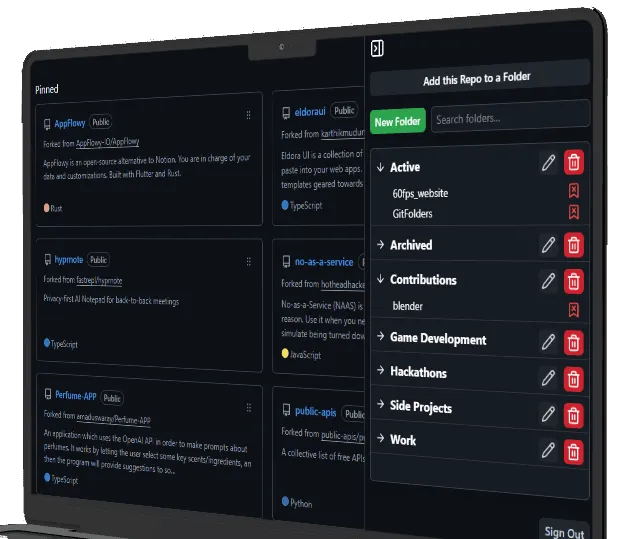Open the 60fps_website repo entry

[x=420, y=193]
